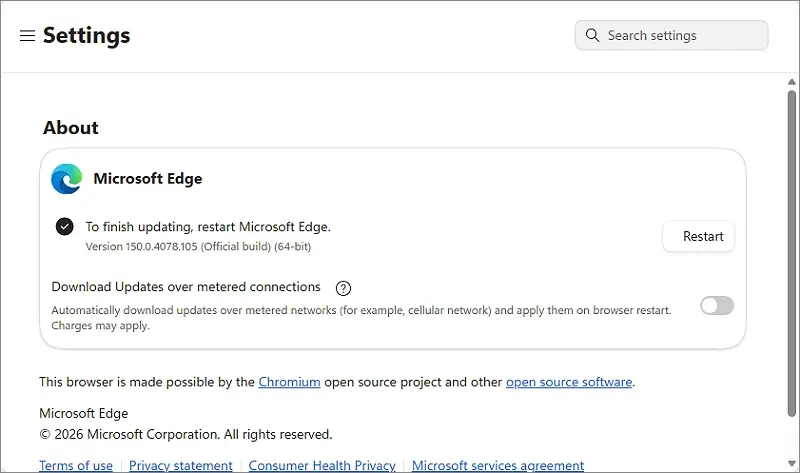Image resolution: width=800 pixels, height=473 pixels.
Task: Click the scrollbar down arrow
Action: click(x=792, y=464)
